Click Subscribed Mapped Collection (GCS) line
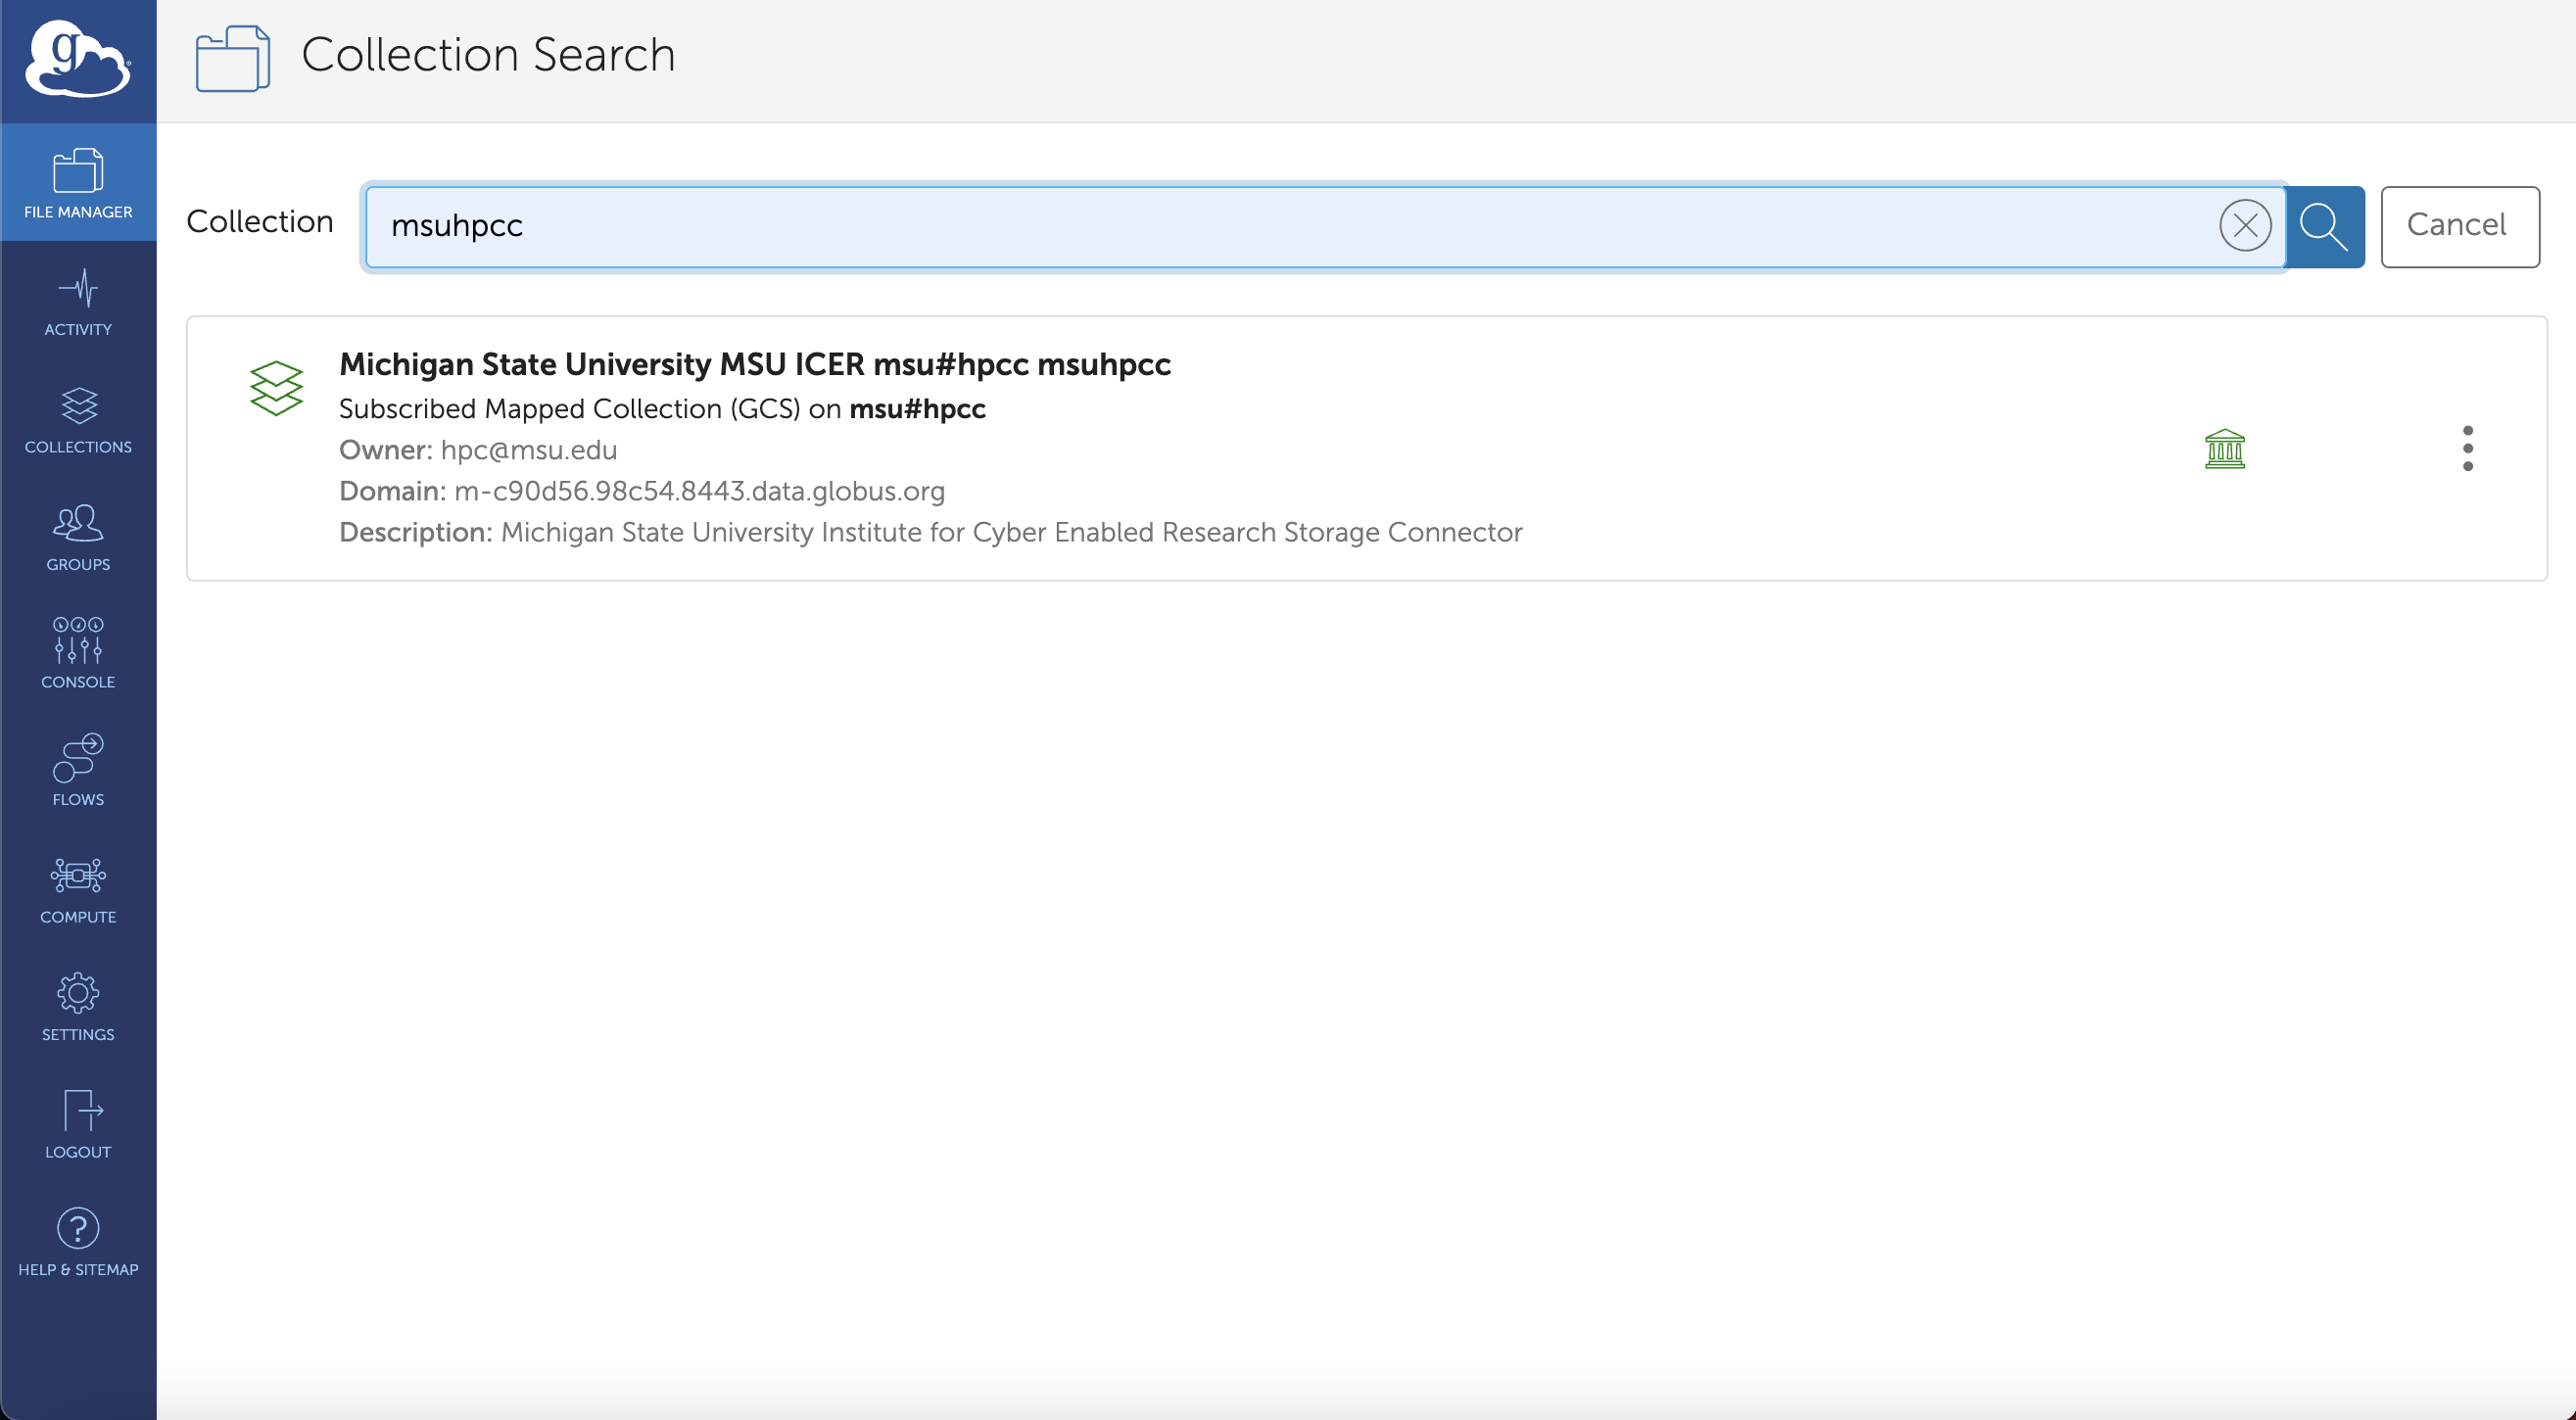 (662, 408)
